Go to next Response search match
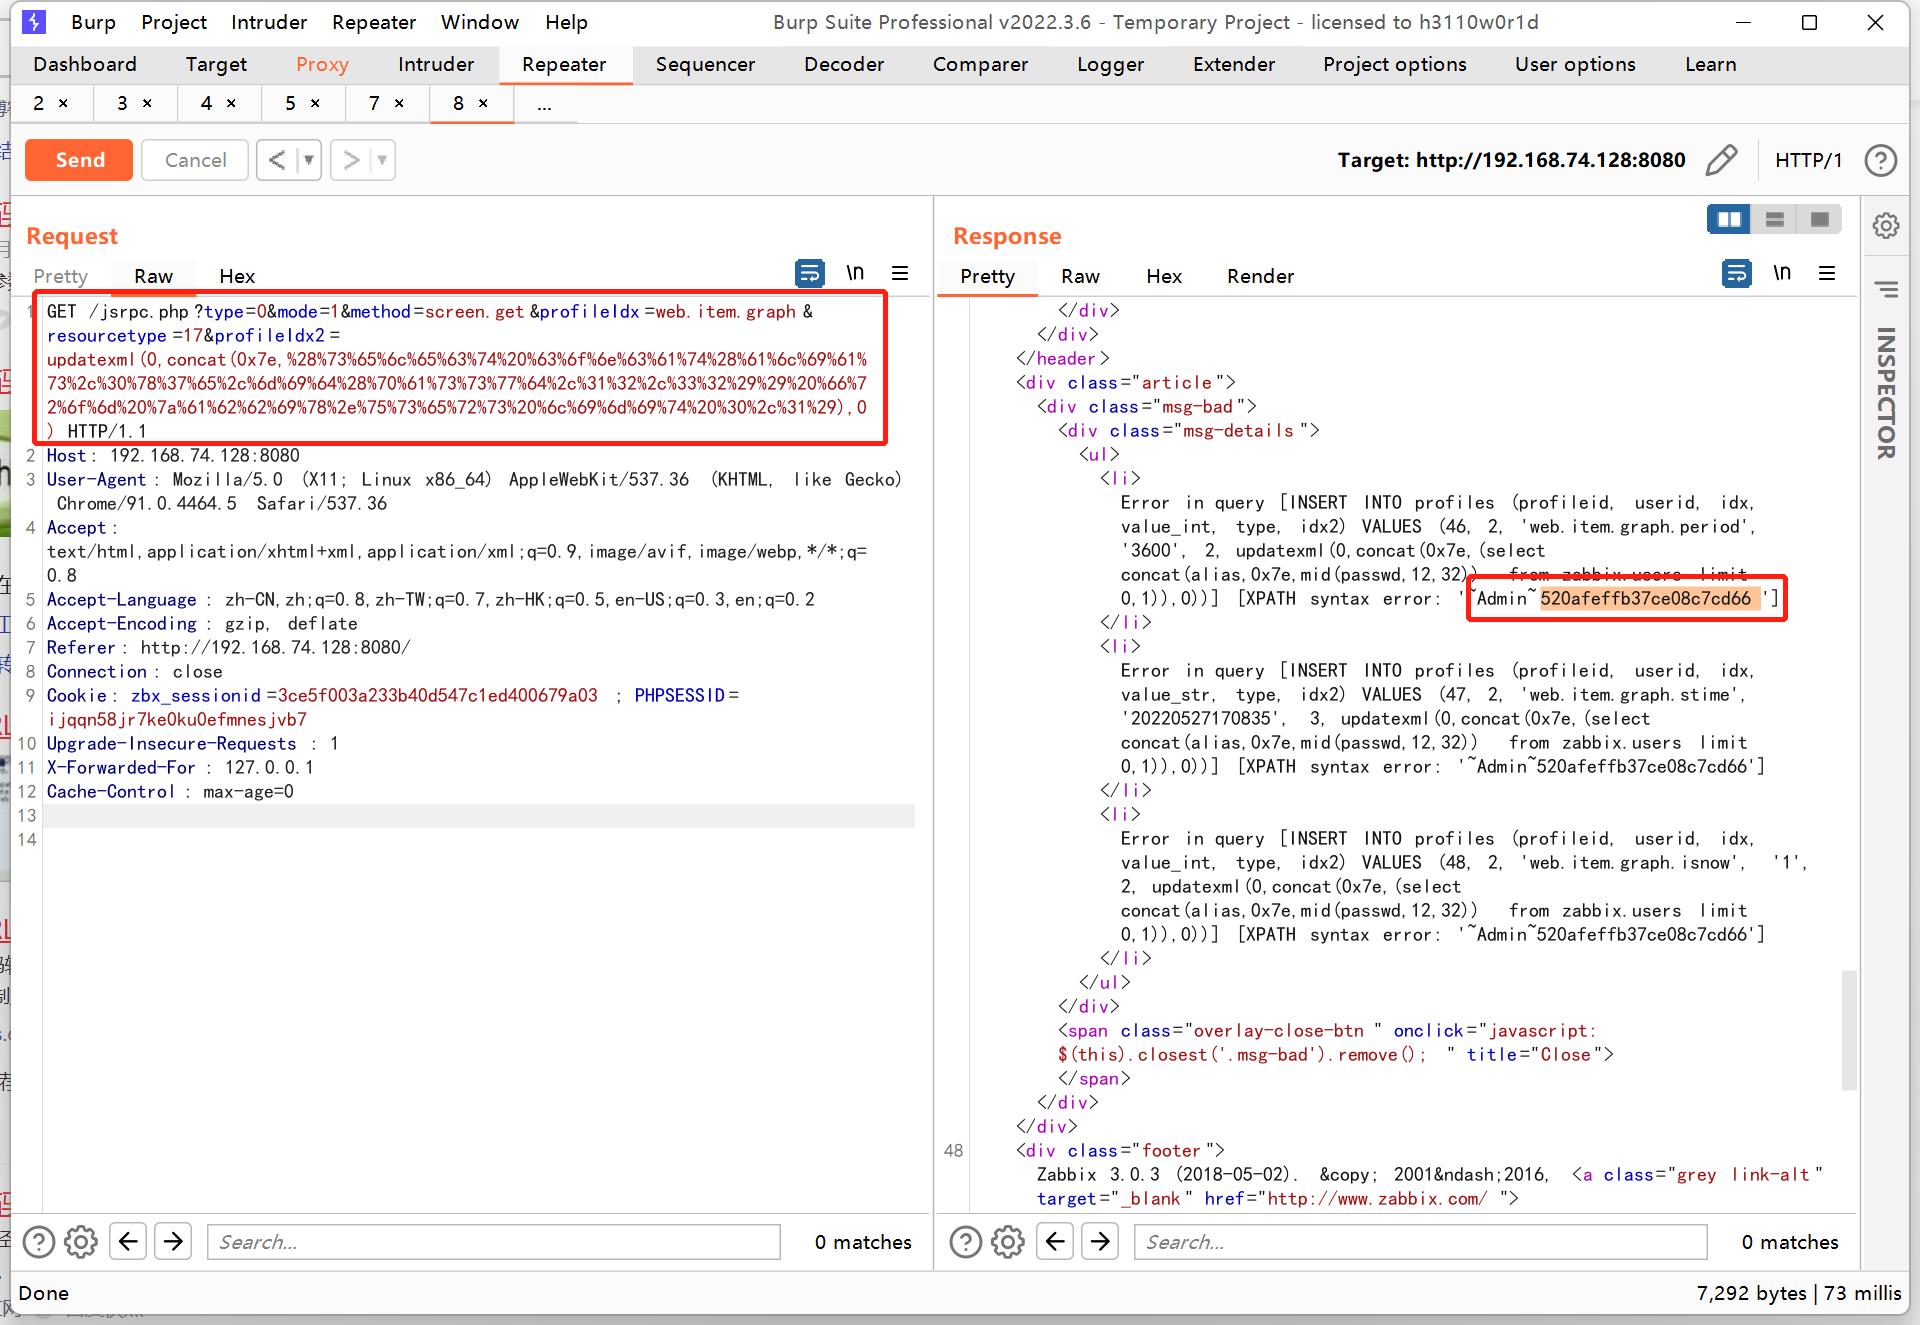1920x1325 pixels. 1101,1242
